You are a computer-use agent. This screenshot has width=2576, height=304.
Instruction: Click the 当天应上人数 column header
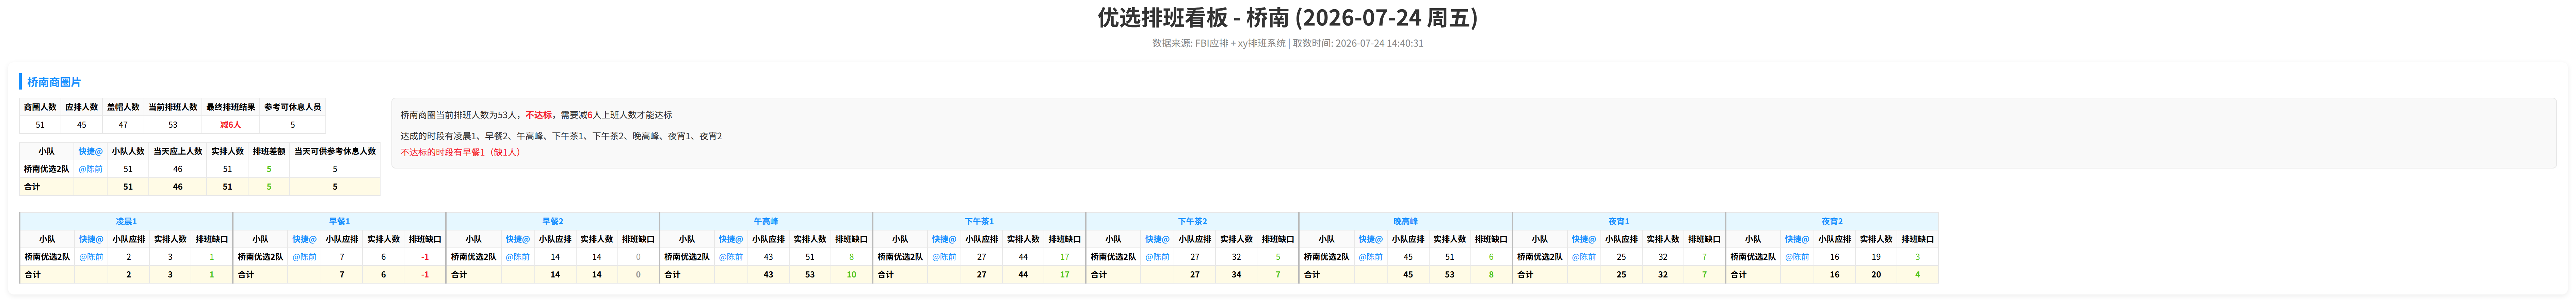coord(178,151)
